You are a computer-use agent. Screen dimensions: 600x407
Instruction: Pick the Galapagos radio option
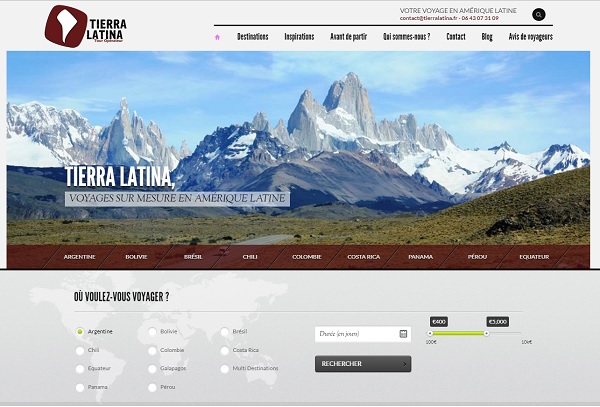pyautogui.click(x=153, y=369)
